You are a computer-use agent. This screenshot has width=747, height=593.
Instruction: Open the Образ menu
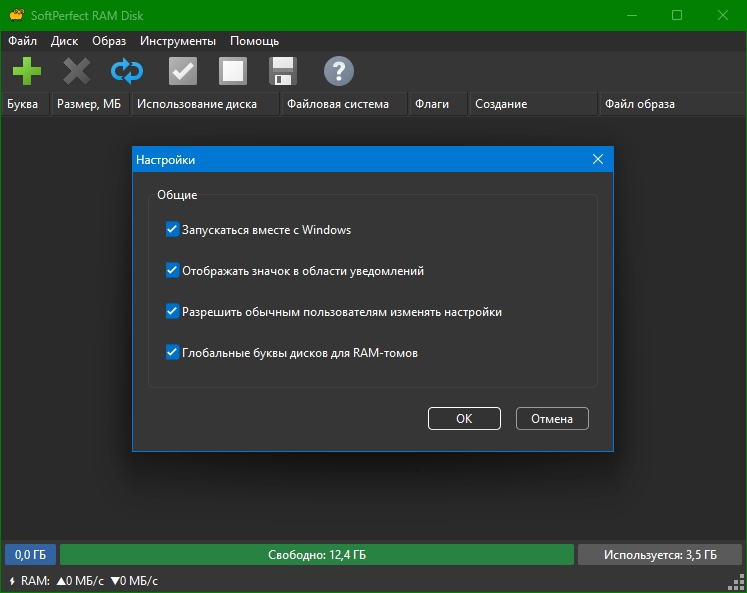point(109,41)
